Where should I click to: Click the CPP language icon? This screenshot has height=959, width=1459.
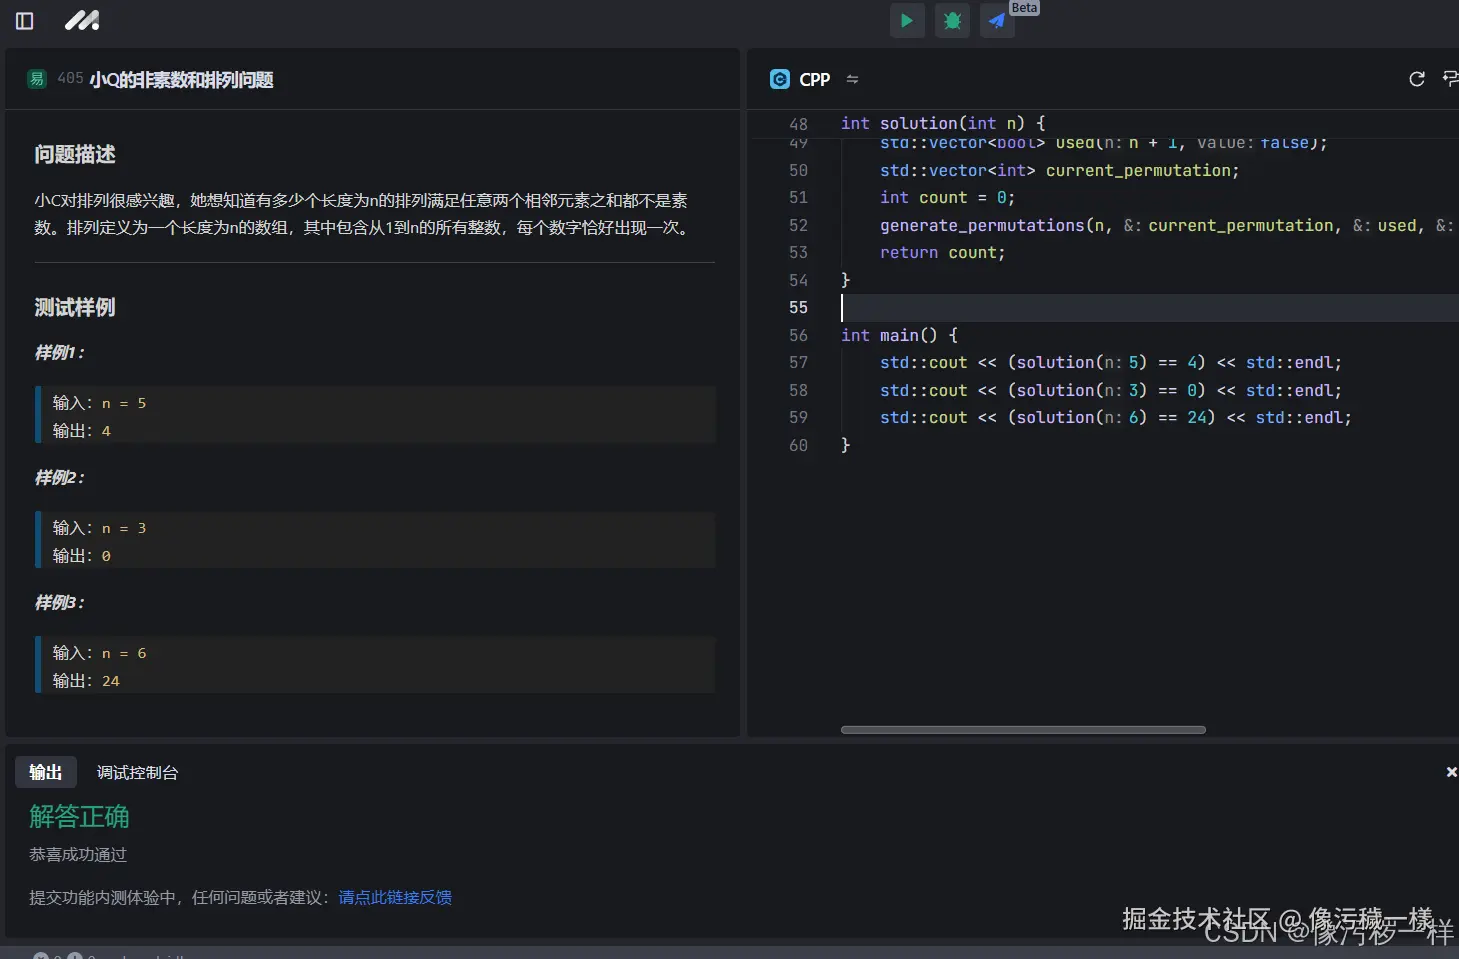[780, 79]
